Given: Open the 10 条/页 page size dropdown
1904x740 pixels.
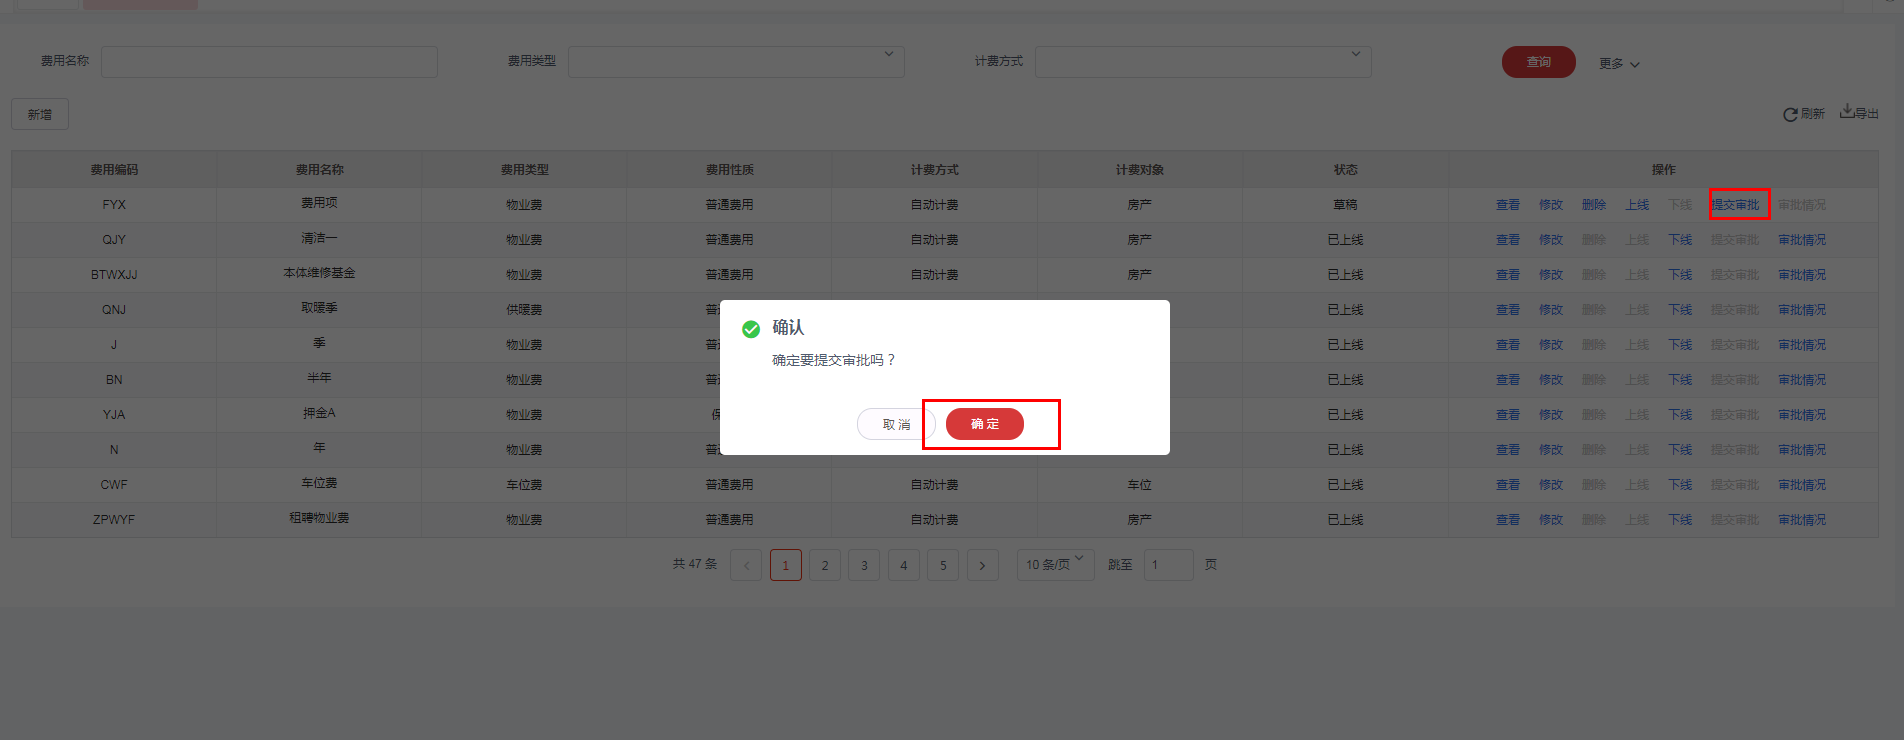Looking at the screenshot, I should tap(1056, 565).
